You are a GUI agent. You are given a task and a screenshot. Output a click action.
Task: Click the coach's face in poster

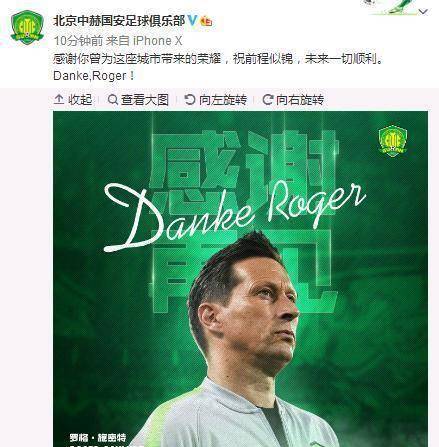coord(253,313)
